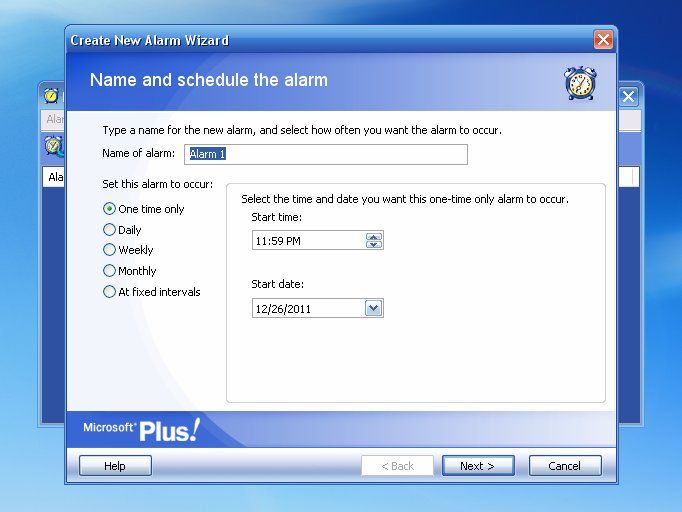Click alarm clock icon in background window title
The width and height of the screenshot is (682, 512).
[x=51, y=96]
